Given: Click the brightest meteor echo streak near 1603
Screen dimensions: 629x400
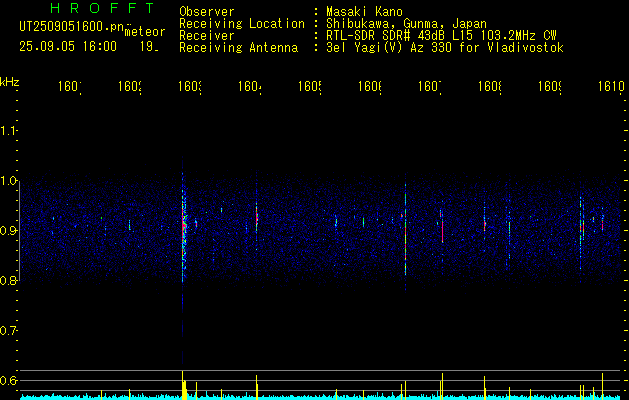Looking at the screenshot, I should coord(183,227).
